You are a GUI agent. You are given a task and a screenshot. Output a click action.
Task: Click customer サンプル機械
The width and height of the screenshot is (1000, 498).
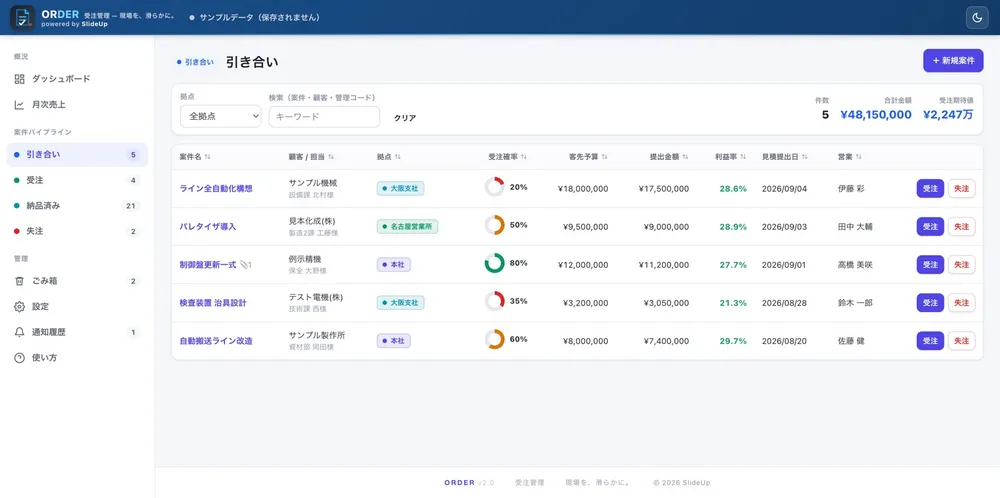pyautogui.click(x=312, y=183)
